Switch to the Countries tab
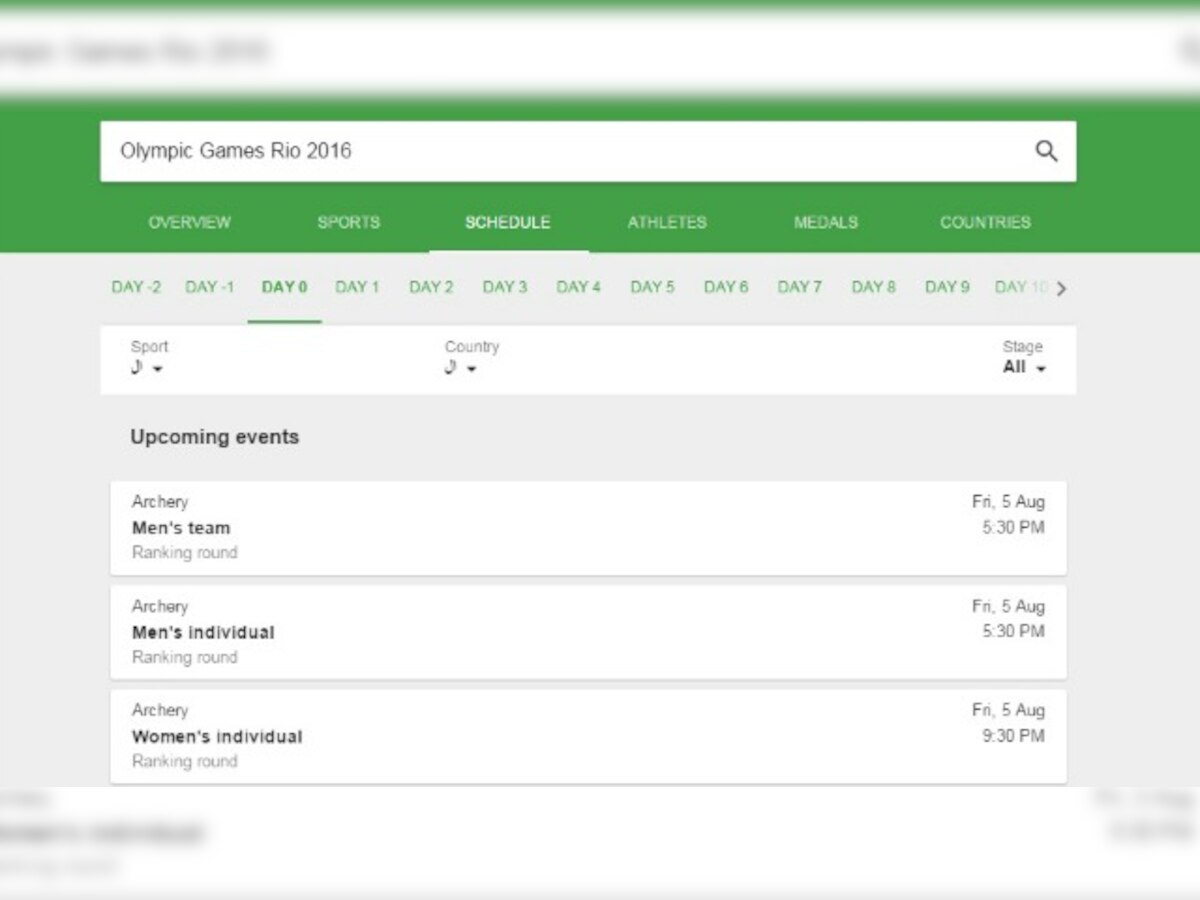The image size is (1200, 900). pyautogui.click(x=985, y=222)
